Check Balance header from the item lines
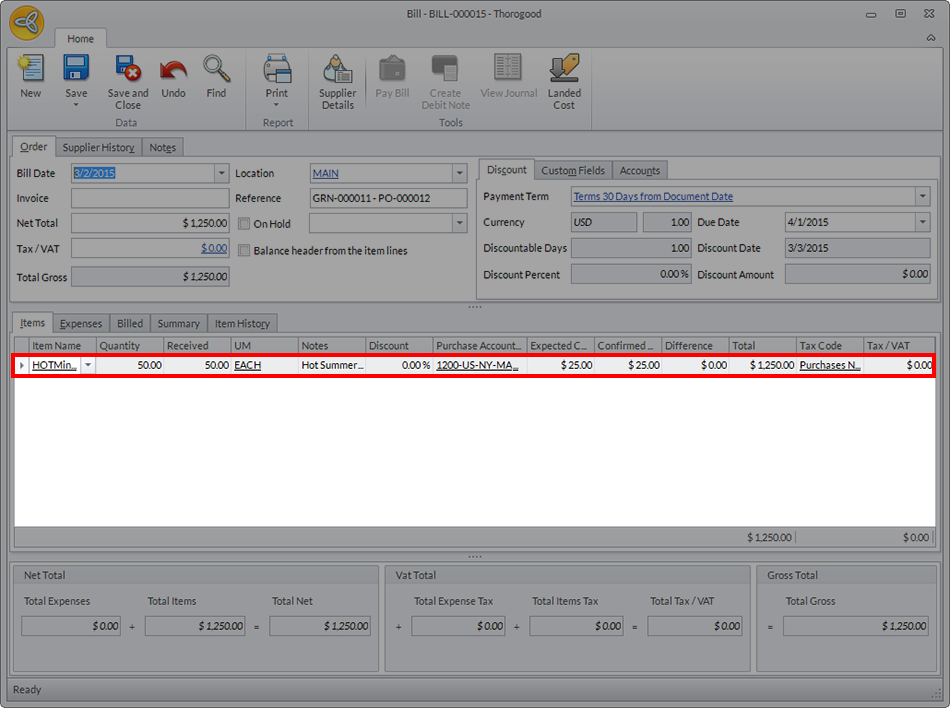The width and height of the screenshot is (950, 708). click(244, 250)
